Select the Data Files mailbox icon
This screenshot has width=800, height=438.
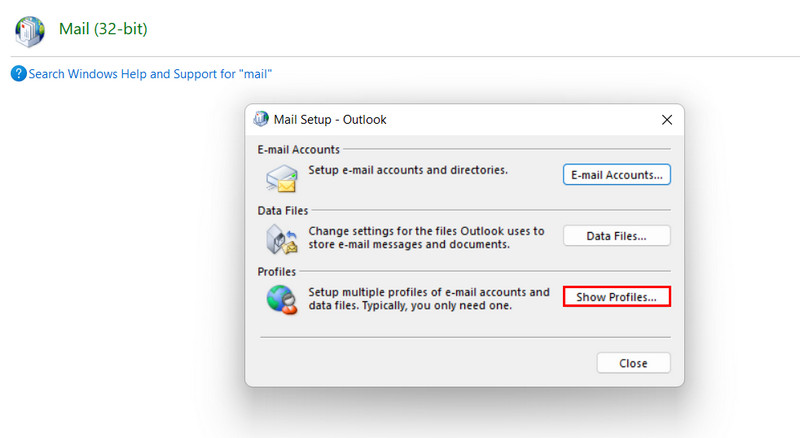point(282,239)
